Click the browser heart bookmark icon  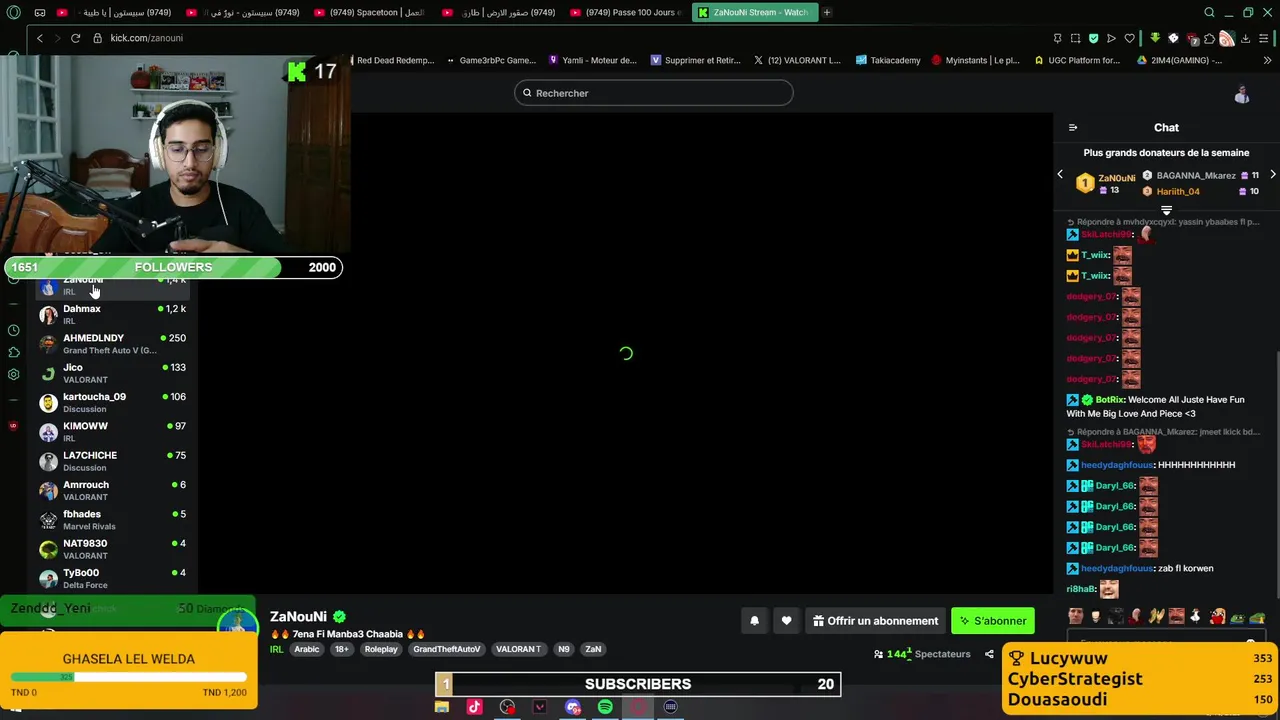point(1130,38)
